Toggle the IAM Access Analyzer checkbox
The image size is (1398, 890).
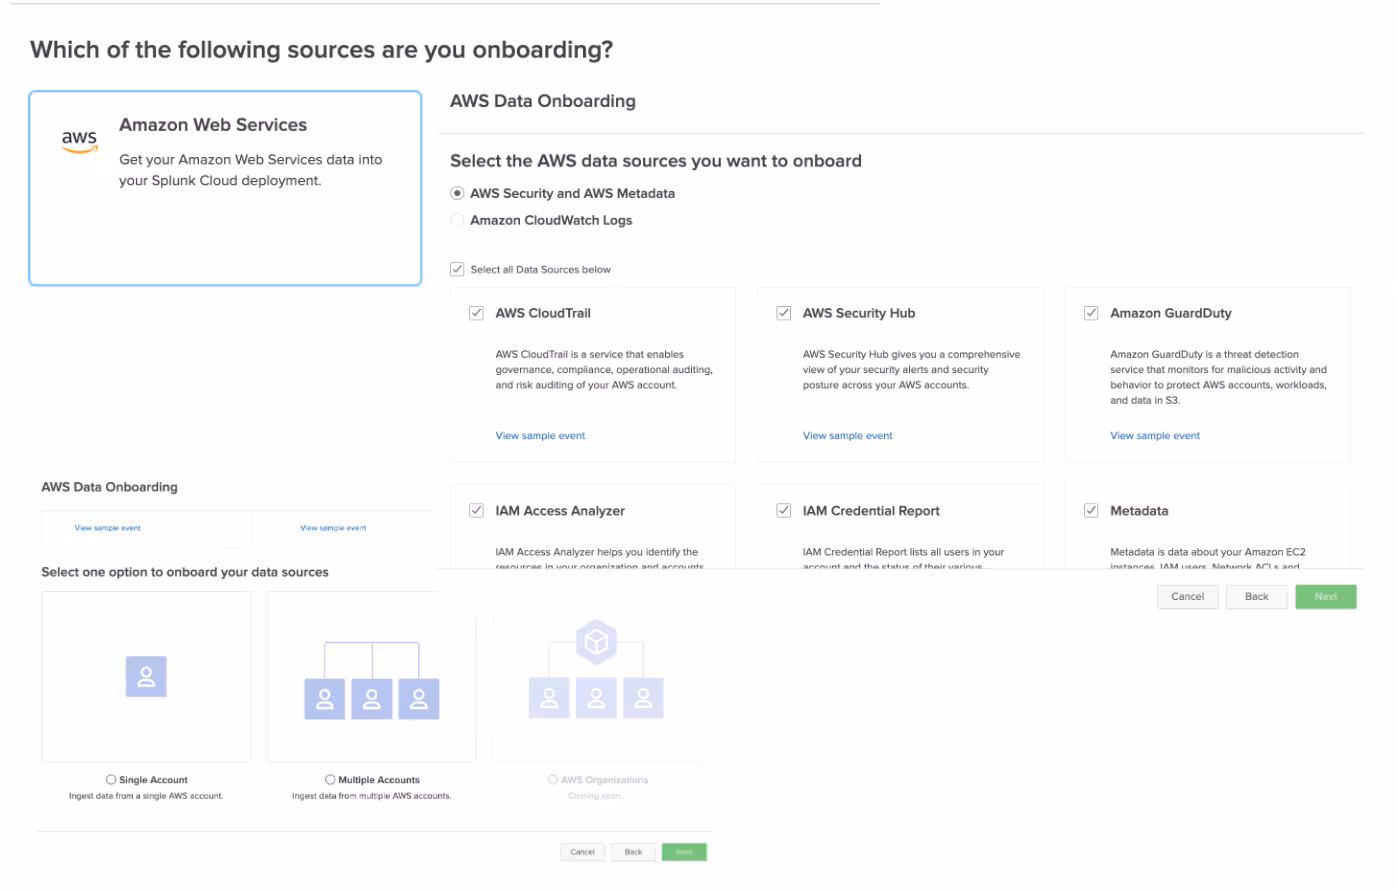coord(477,510)
